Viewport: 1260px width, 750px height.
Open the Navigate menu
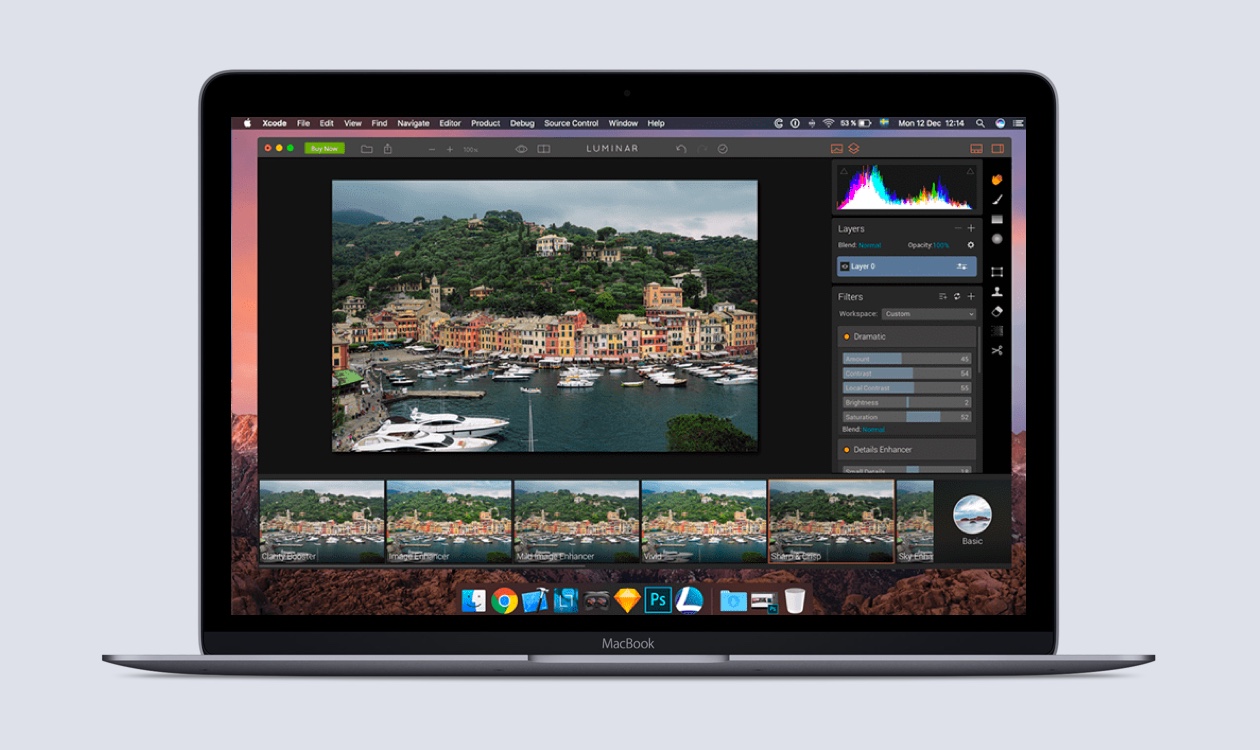413,123
